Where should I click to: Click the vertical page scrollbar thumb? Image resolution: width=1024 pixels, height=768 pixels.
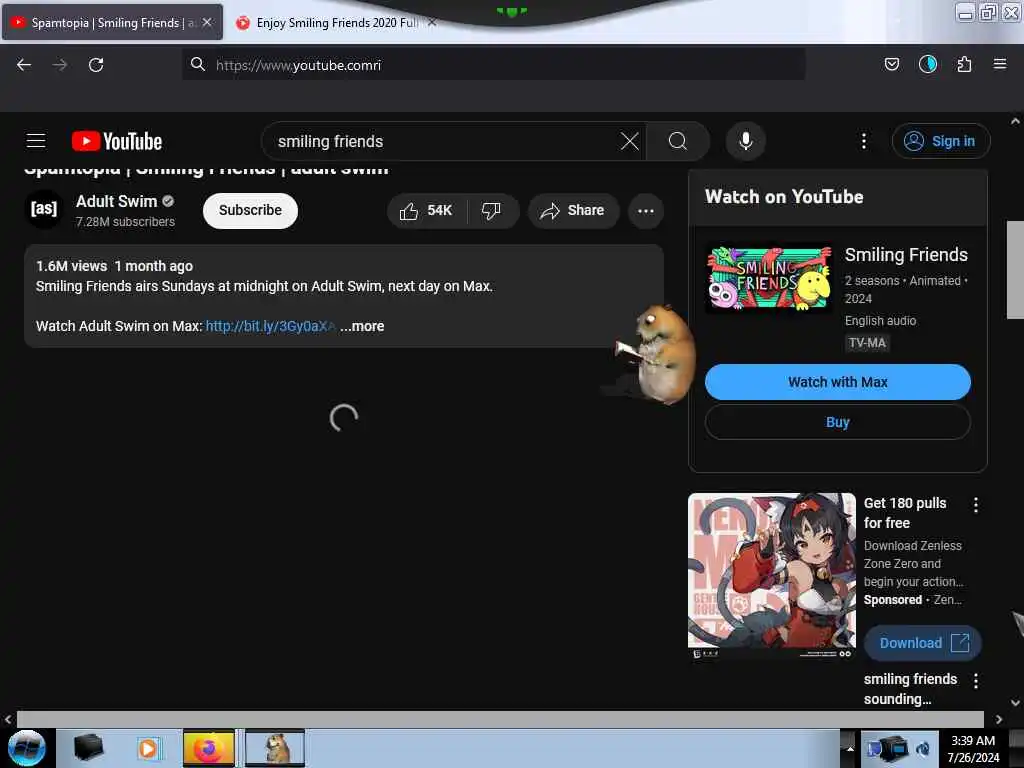(x=1015, y=269)
